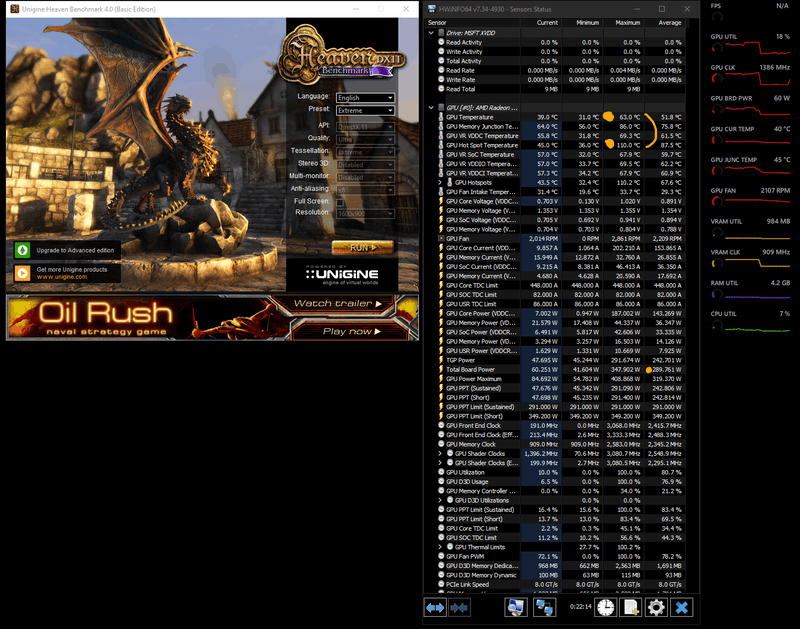The height and width of the screenshot is (629, 800).
Task: Expand the GPU Hotspots row
Action: point(440,182)
